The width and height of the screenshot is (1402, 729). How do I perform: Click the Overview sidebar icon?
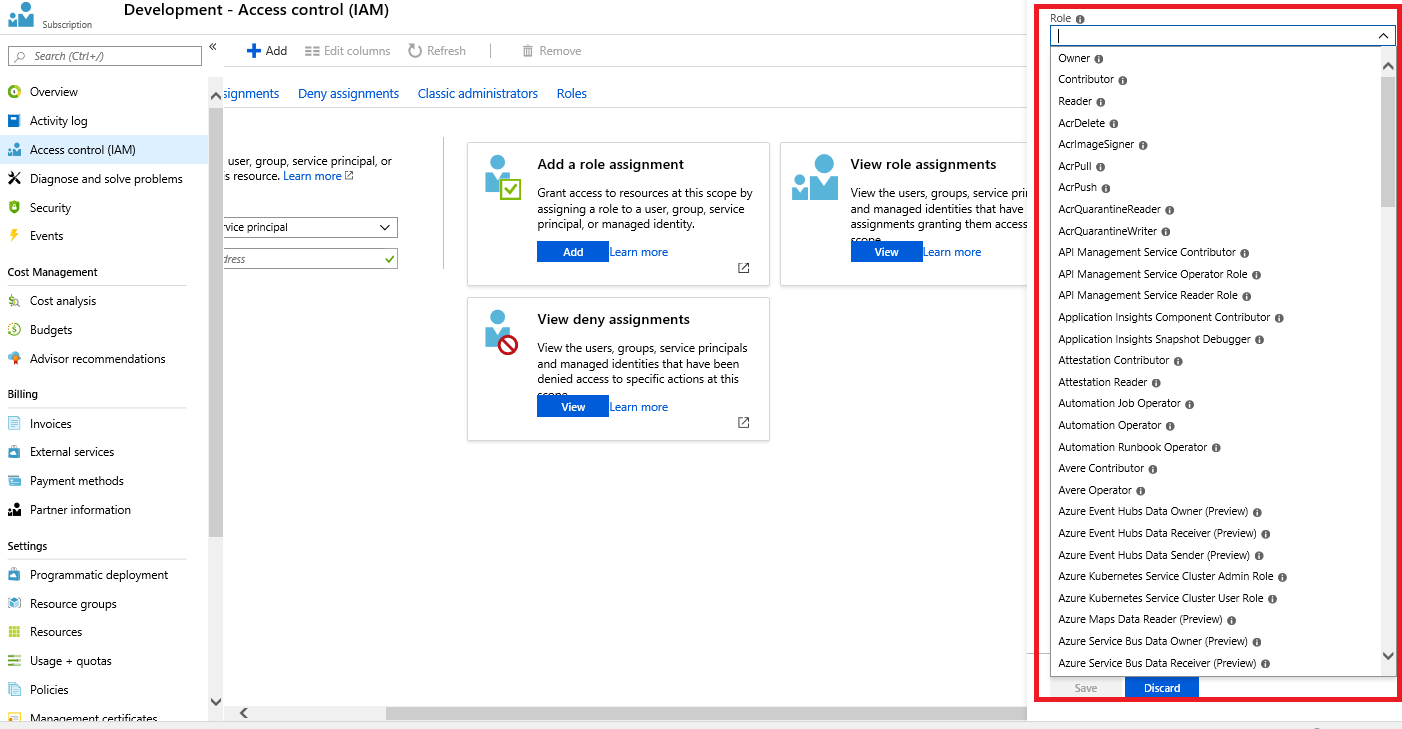14,92
